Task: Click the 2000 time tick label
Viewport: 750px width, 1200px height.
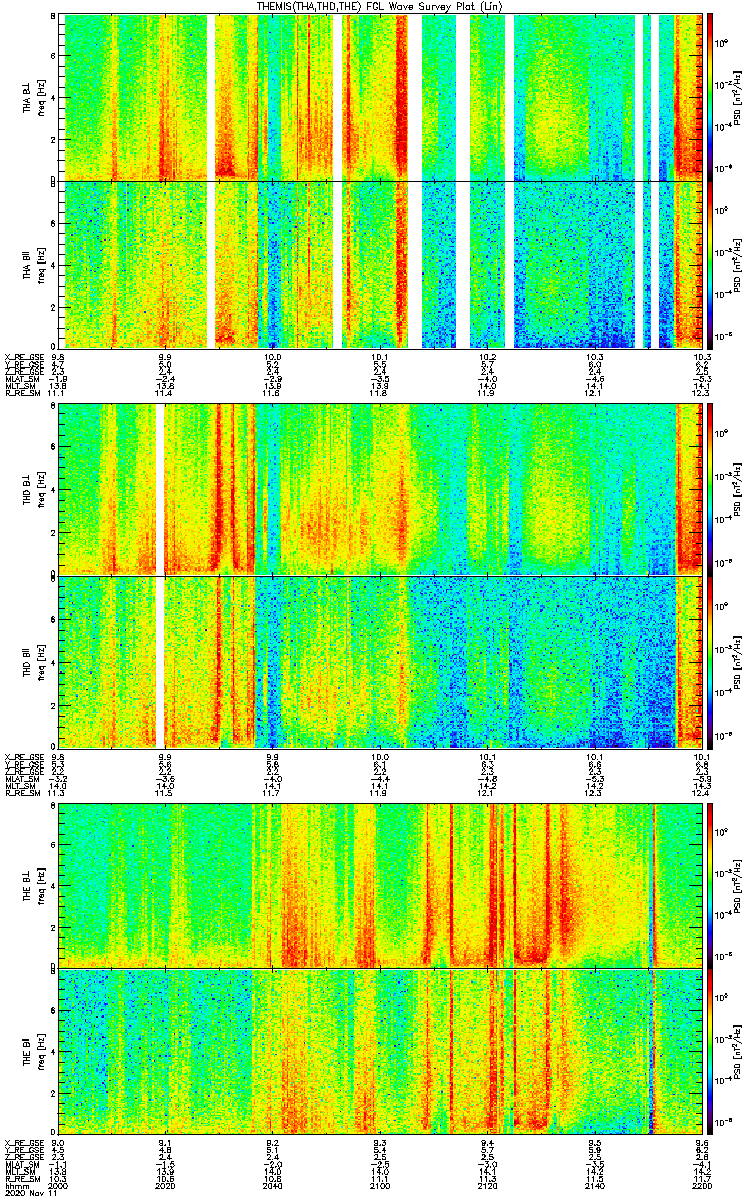Action: click(x=58, y=1186)
